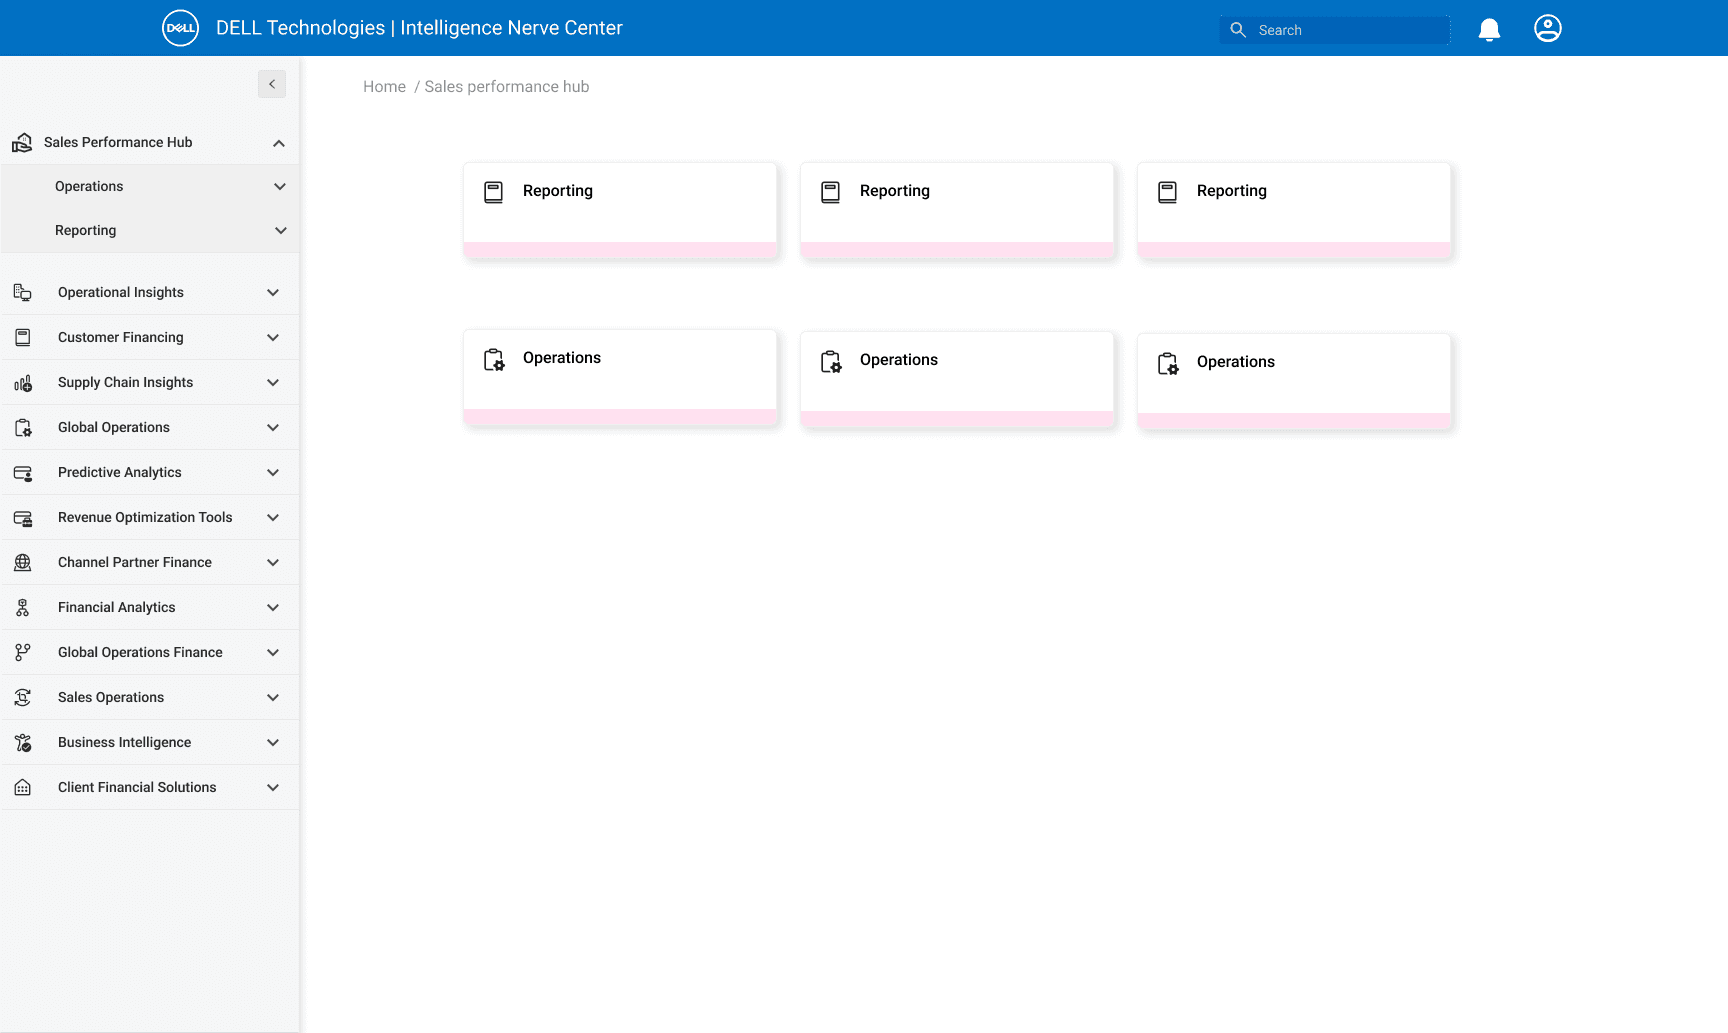Screen dimensions: 1728x1033
Task: Expand Supply Chain Insights chevron
Action: [x=273, y=382]
